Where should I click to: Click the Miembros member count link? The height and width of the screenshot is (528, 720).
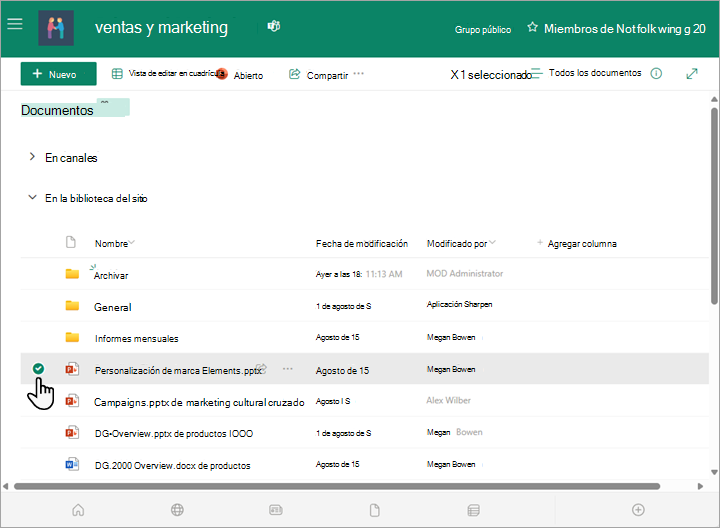coord(624,29)
